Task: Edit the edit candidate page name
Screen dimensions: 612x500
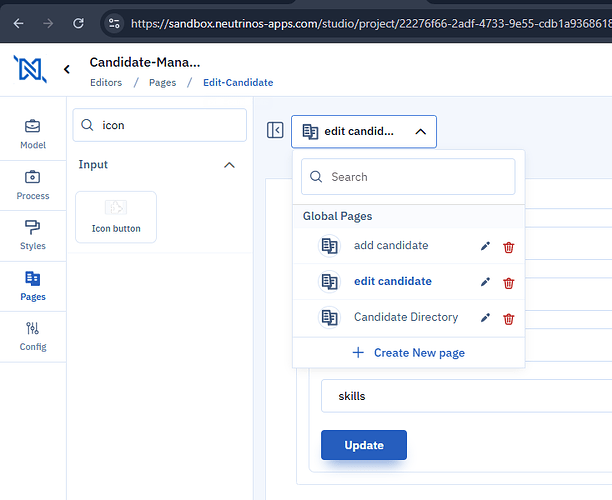Action: (485, 282)
